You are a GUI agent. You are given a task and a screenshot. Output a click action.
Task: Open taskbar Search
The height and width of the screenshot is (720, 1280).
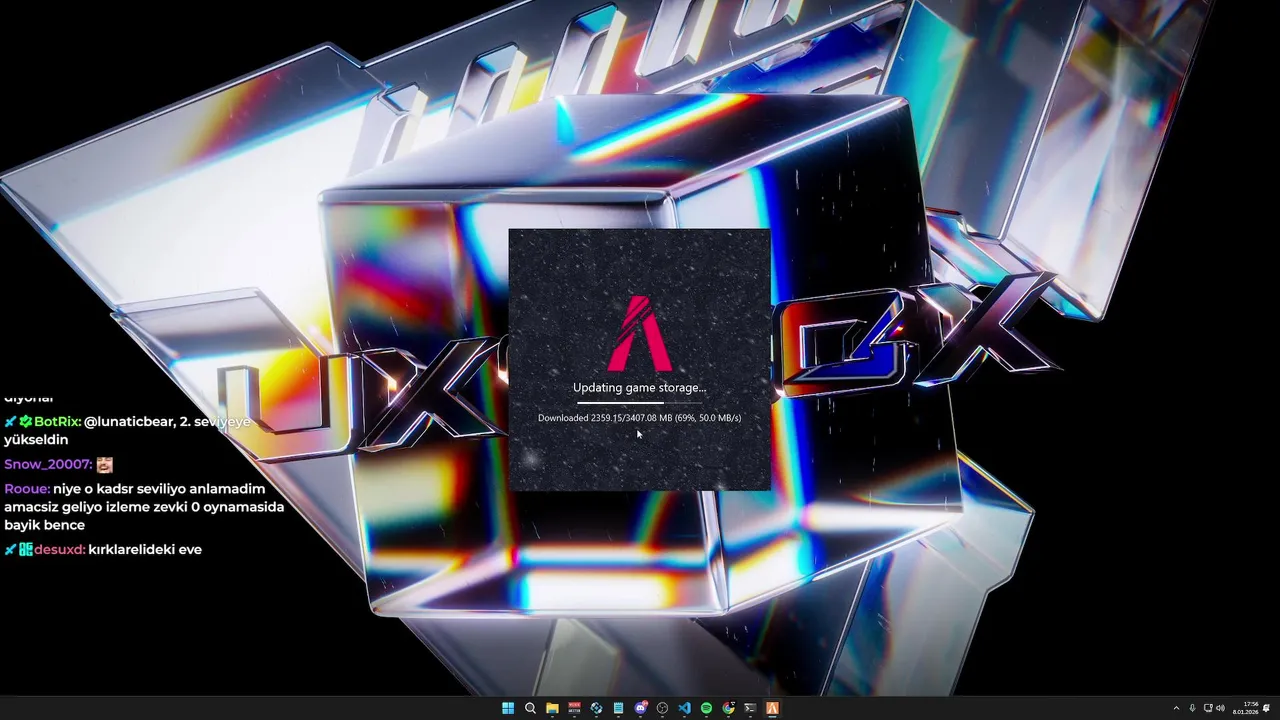pyautogui.click(x=530, y=708)
